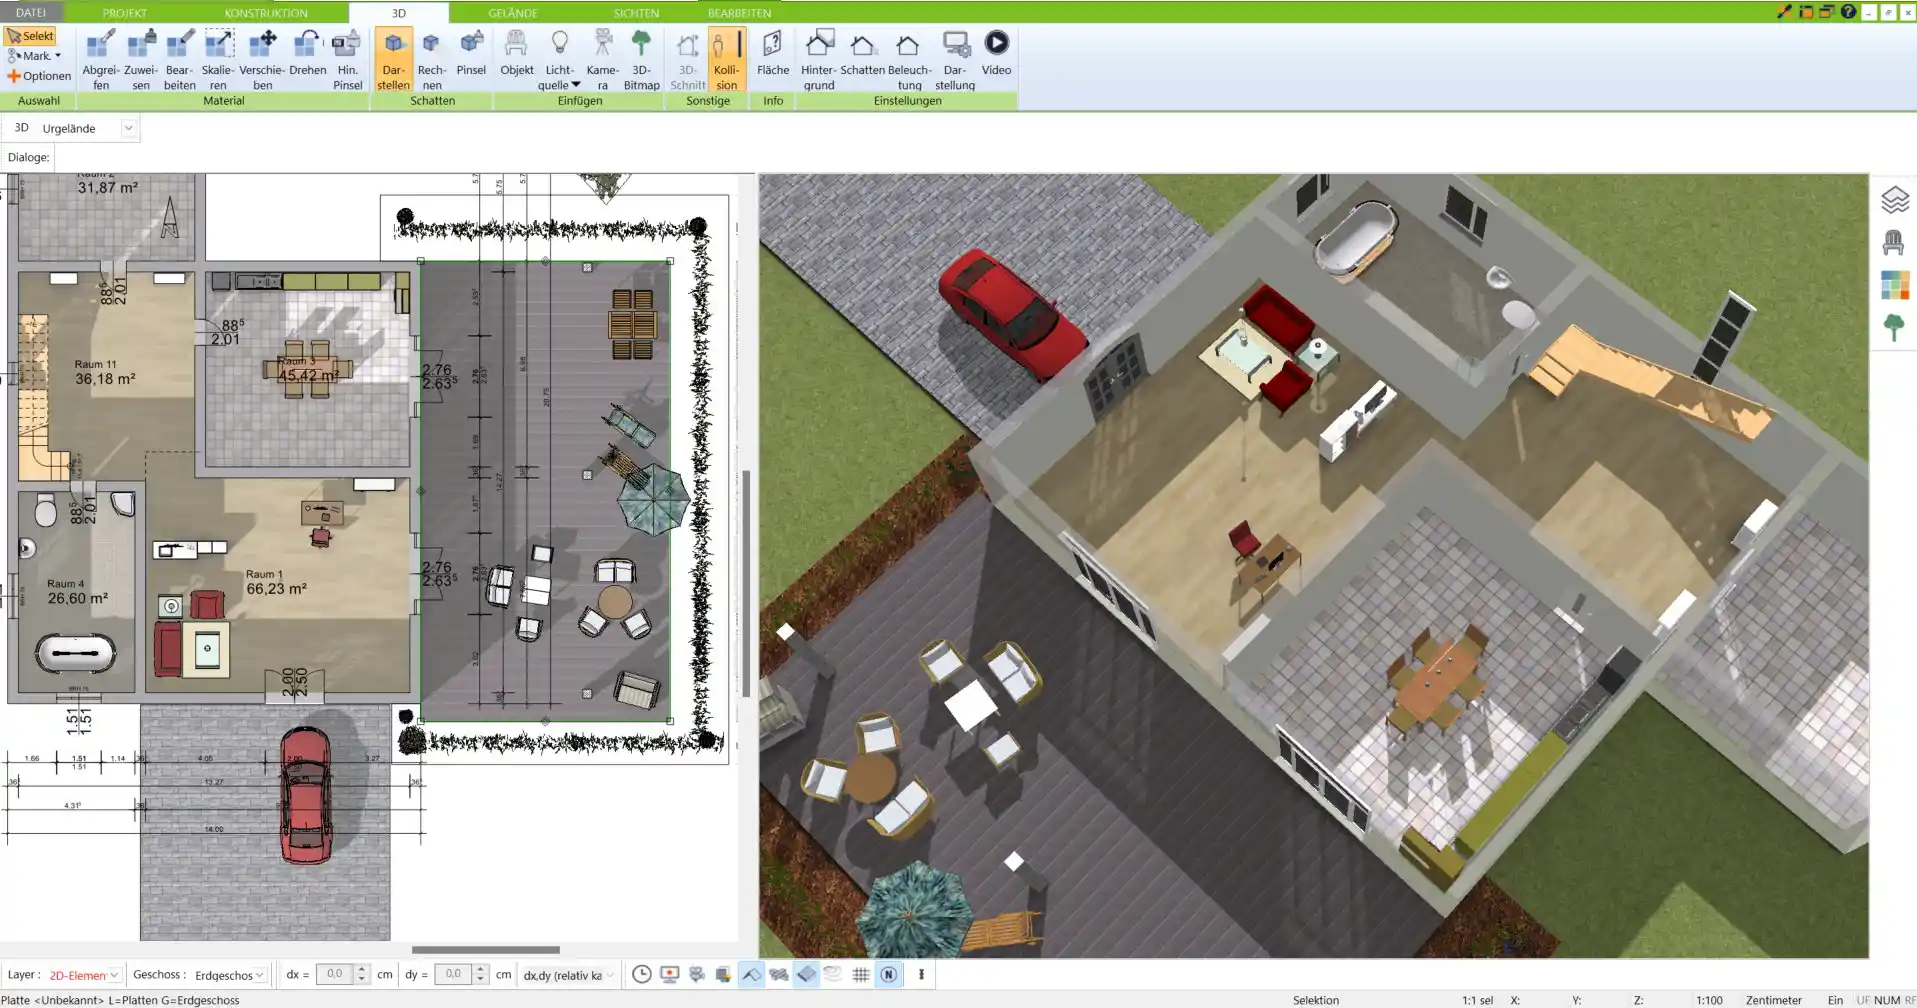Click the red car in 2D plan
The image size is (1917, 1008).
coord(305,795)
